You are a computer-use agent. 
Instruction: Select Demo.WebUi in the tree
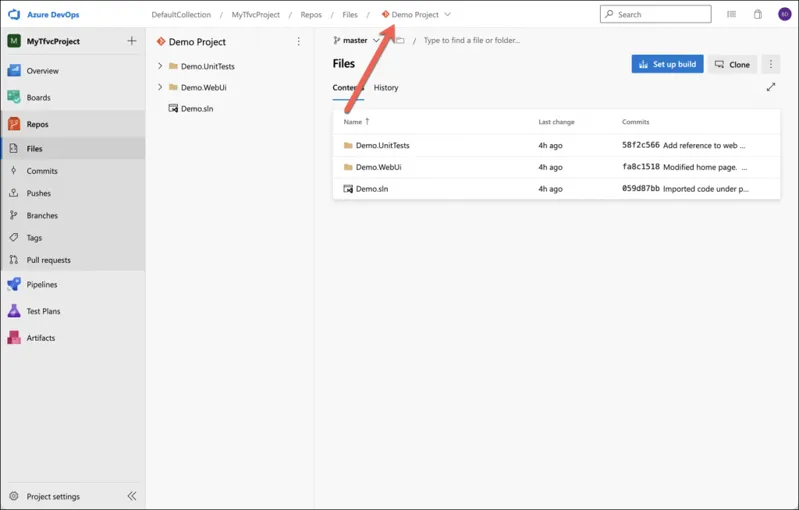pyautogui.click(x=203, y=88)
